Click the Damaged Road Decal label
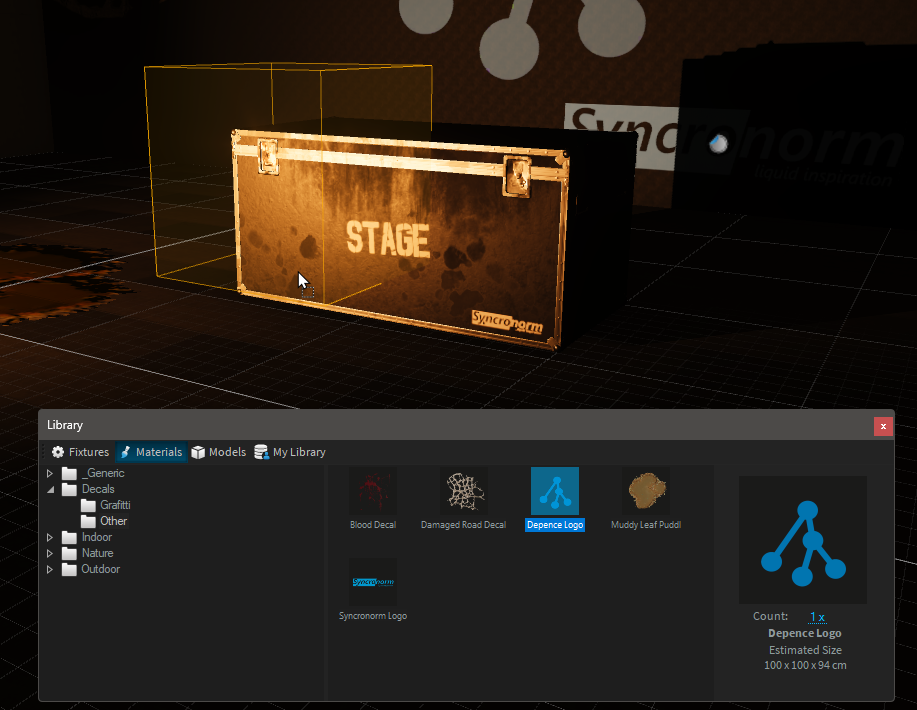Viewport: 917px width, 710px height. (463, 525)
